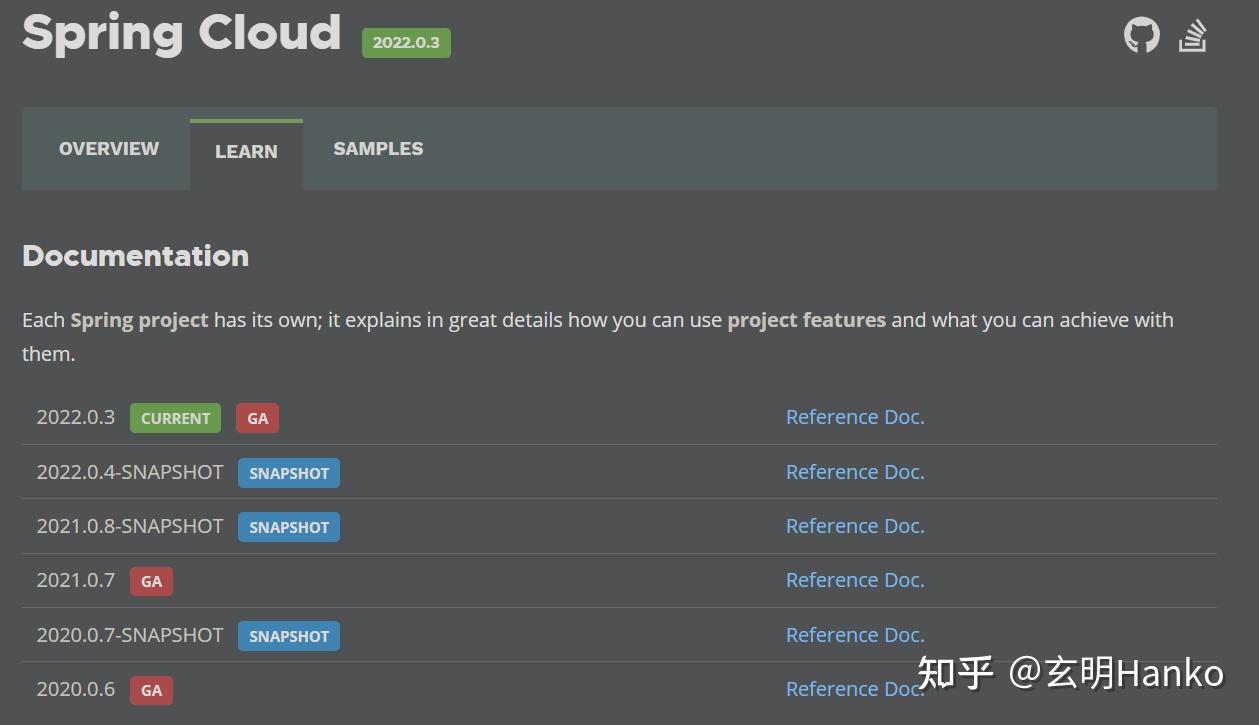Open Reference Doc for version 2021.0.7

point(854,580)
